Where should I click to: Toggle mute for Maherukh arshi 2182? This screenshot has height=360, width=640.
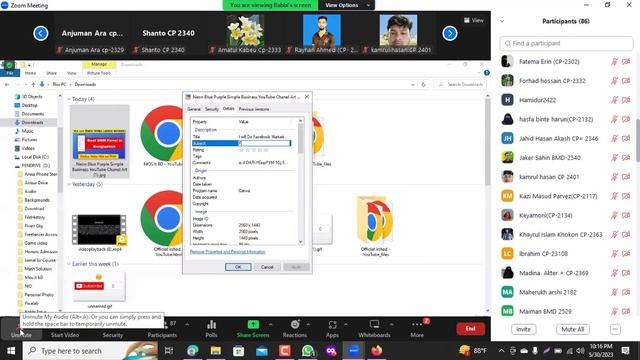(614, 292)
